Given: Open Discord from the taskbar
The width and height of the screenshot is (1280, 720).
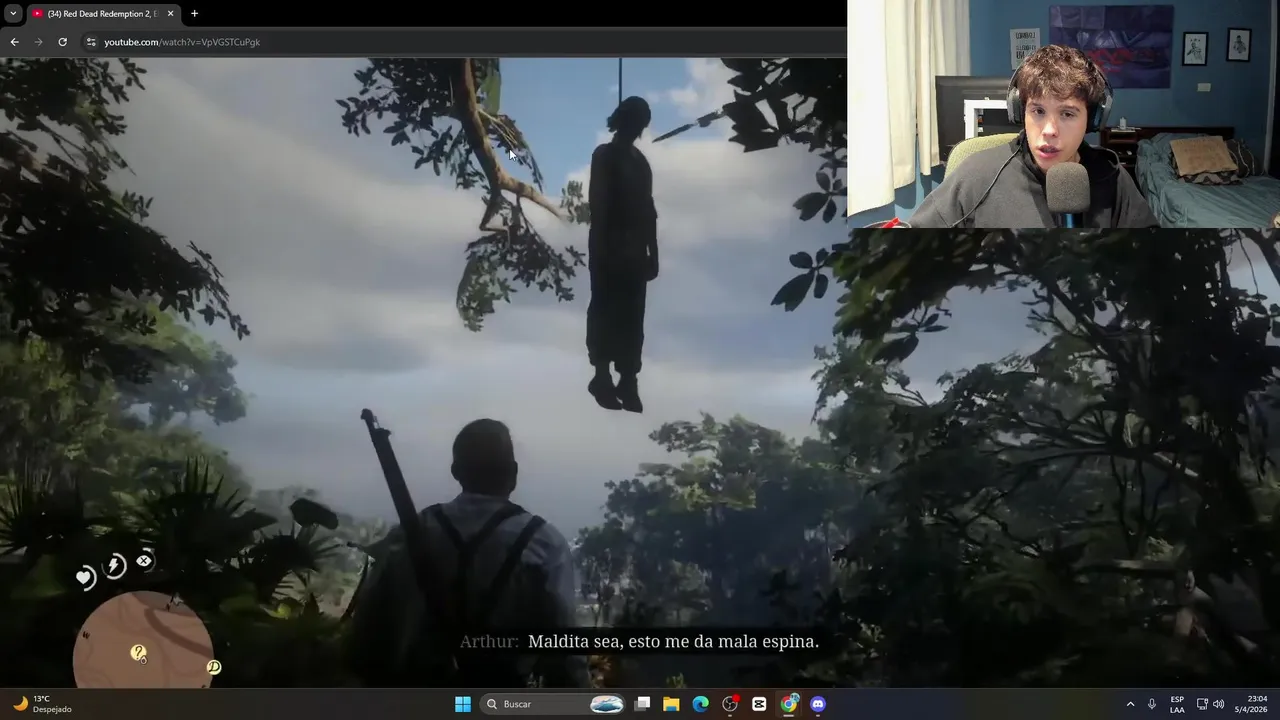Looking at the screenshot, I should (818, 704).
